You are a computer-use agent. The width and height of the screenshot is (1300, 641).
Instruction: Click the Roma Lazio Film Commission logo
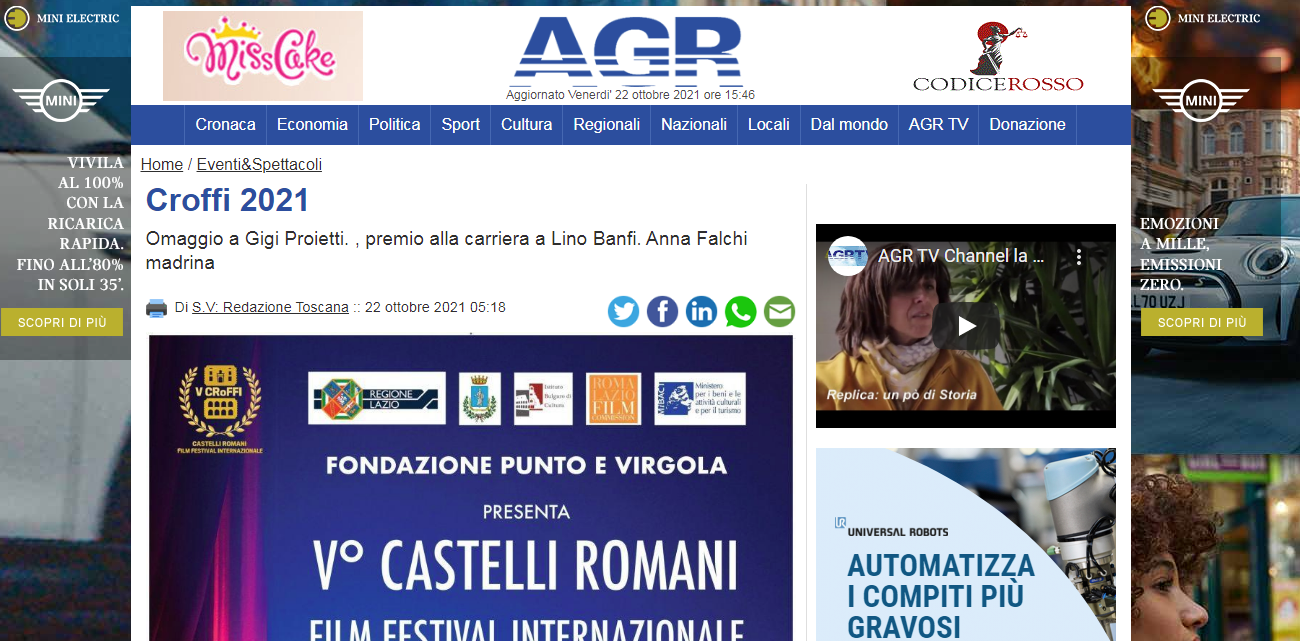[x=613, y=398]
